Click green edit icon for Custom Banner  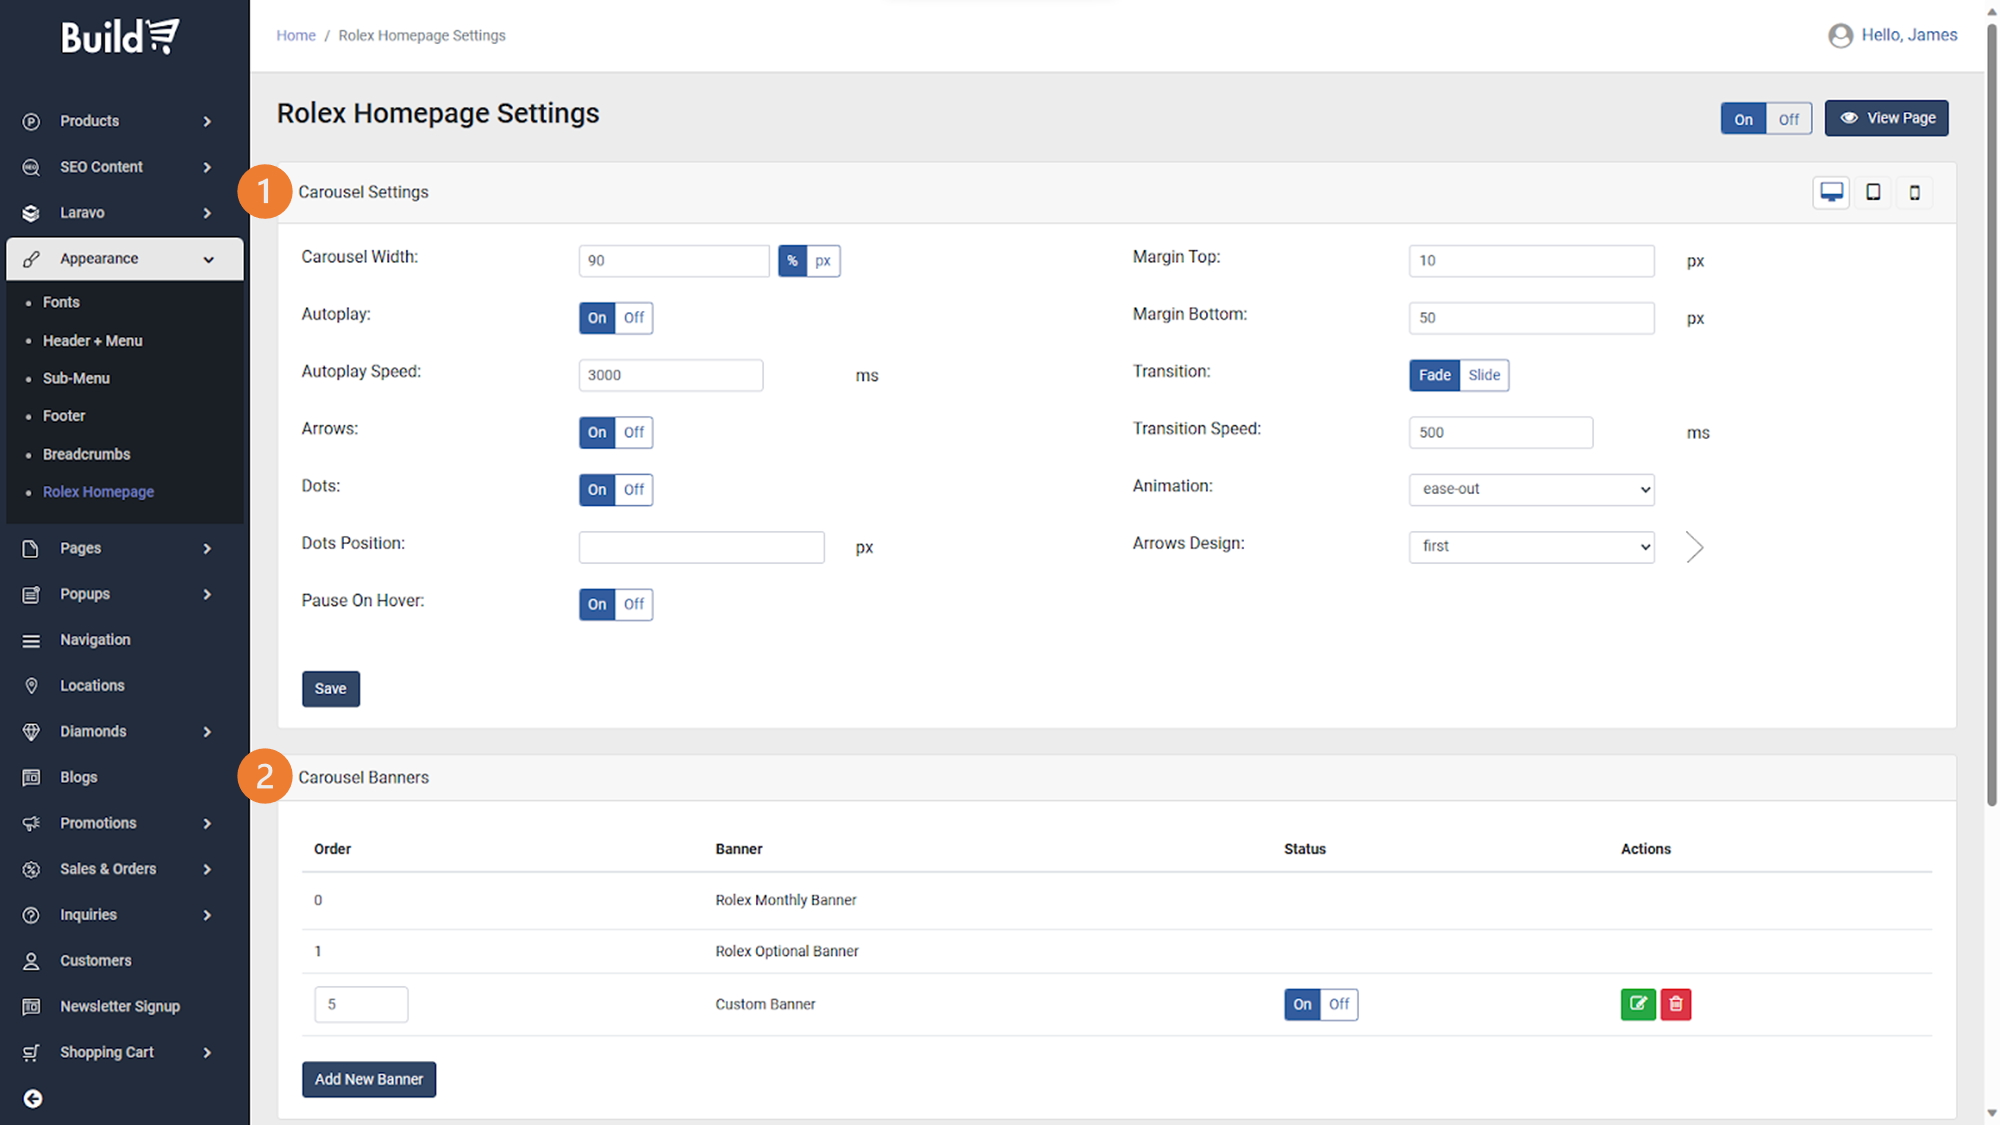click(1637, 1004)
